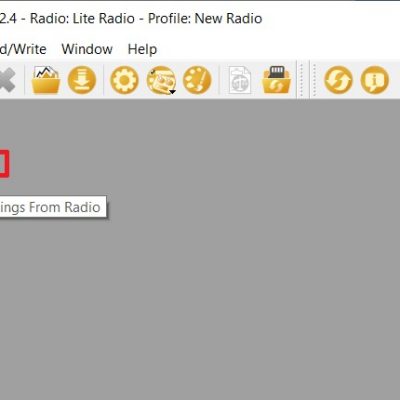The height and width of the screenshot is (400, 400).
Task: Click the SD card sync folder icon
Action: [276, 80]
